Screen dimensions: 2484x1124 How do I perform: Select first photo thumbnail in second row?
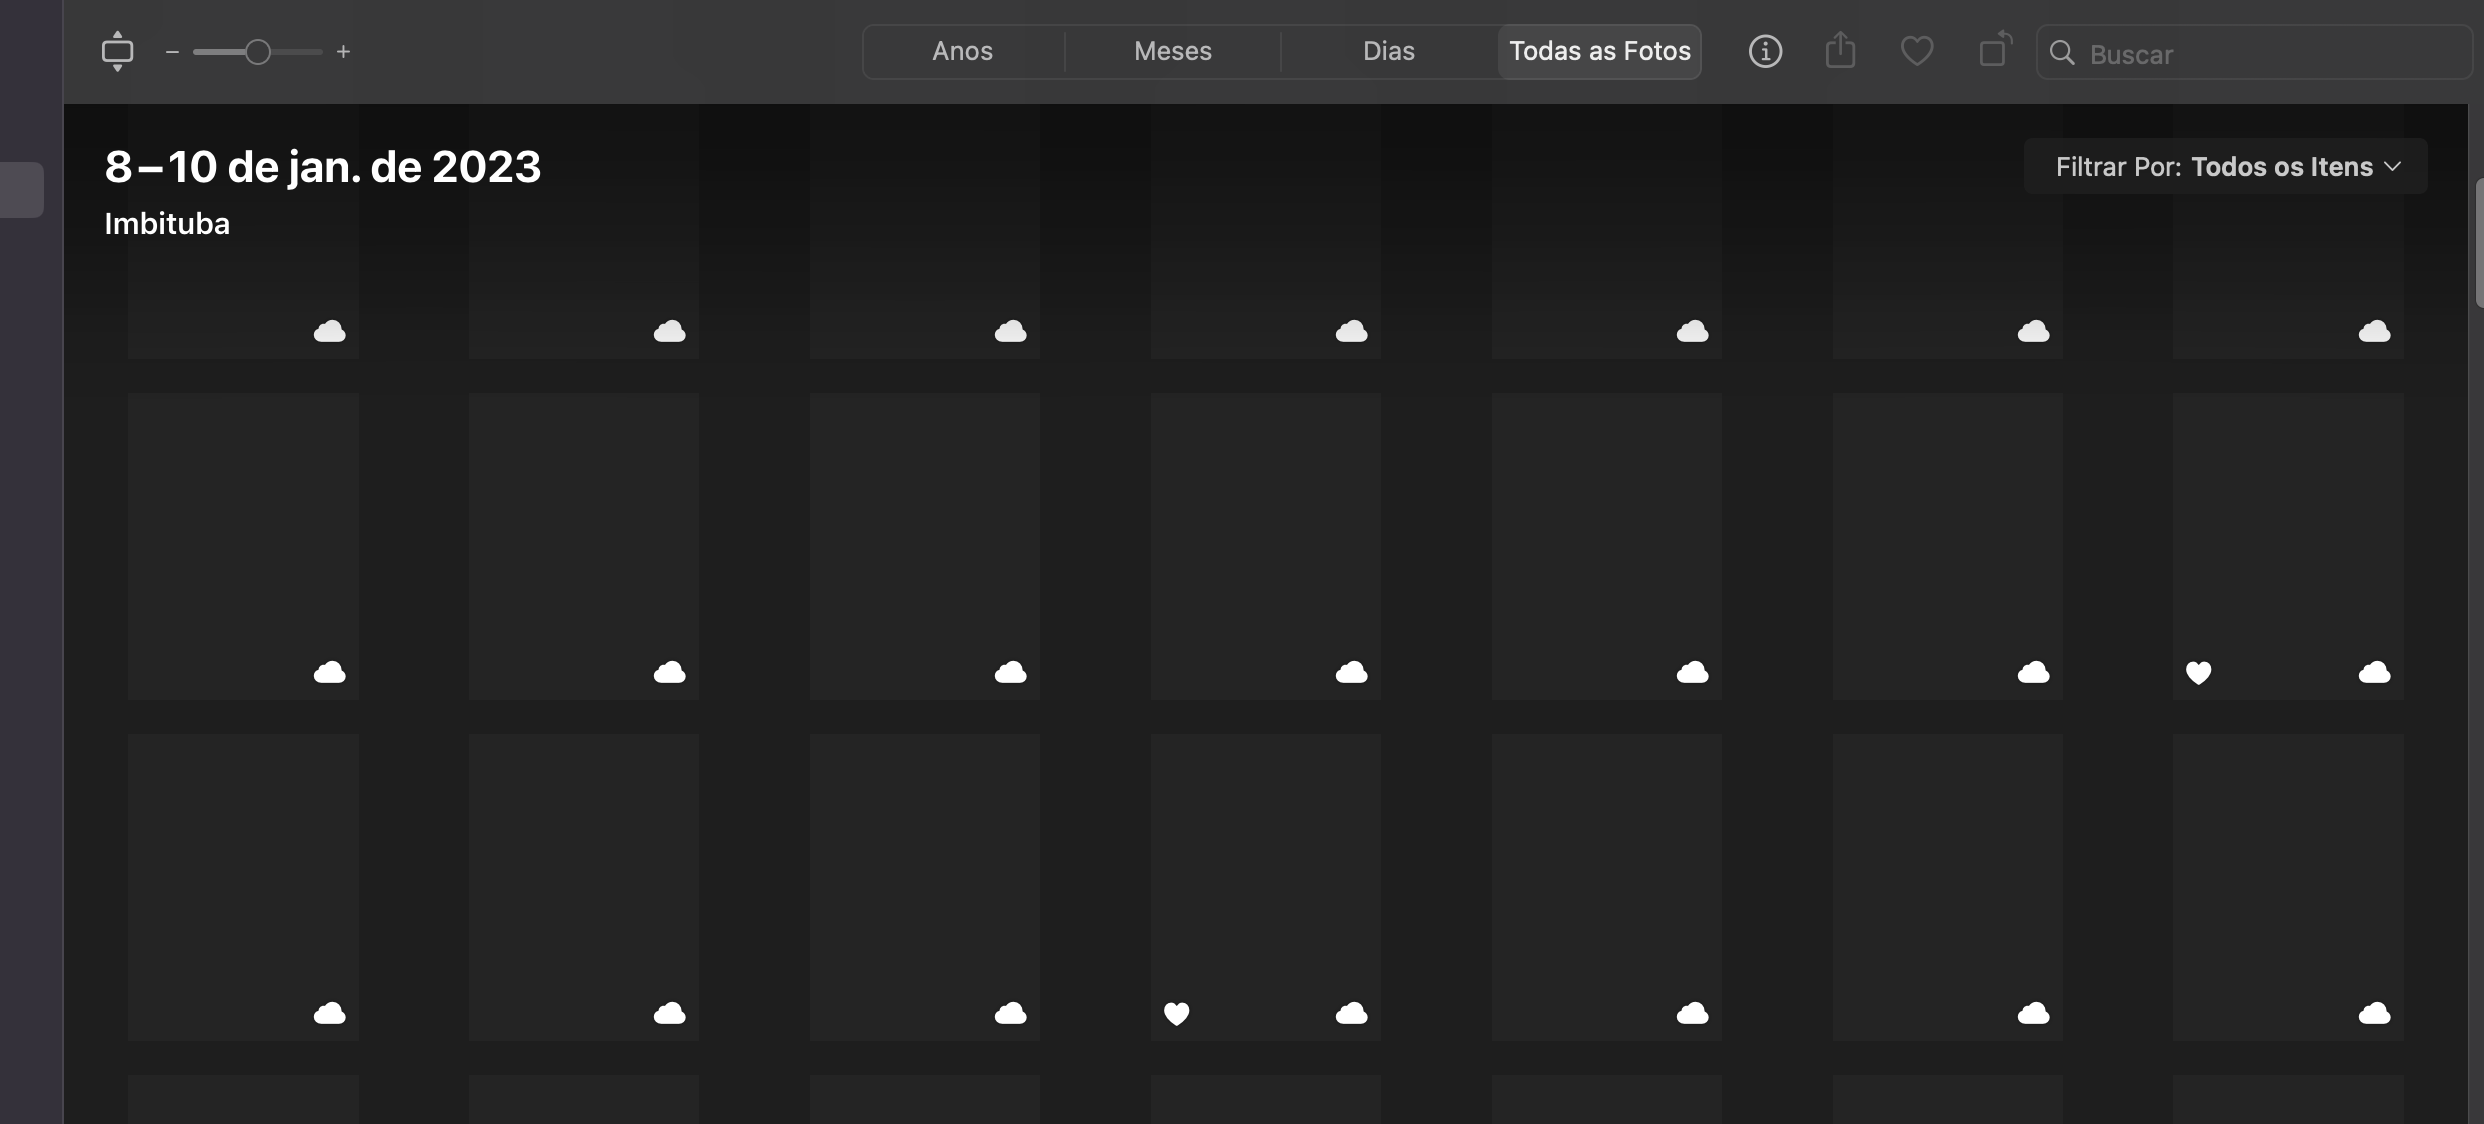243,545
